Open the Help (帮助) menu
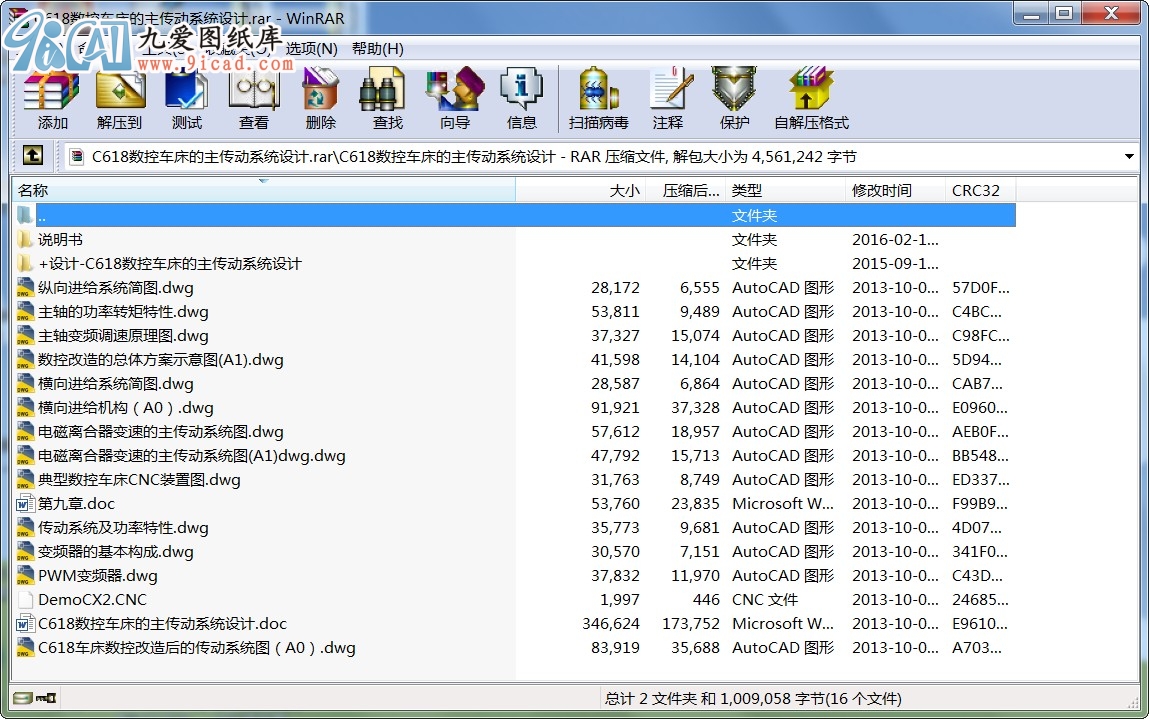1149x719 pixels. click(377, 48)
